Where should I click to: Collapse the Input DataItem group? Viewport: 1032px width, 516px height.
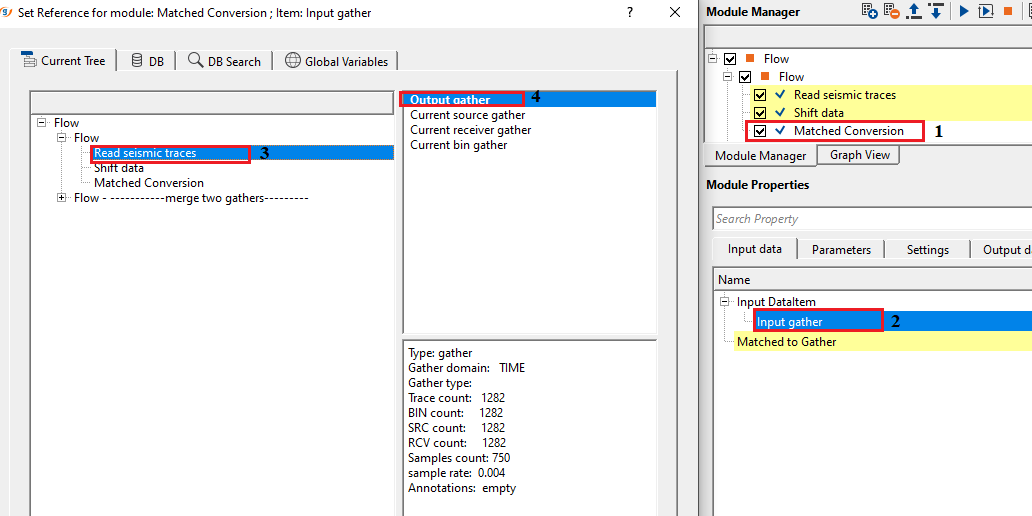pyautogui.click(x=725, y=301)
